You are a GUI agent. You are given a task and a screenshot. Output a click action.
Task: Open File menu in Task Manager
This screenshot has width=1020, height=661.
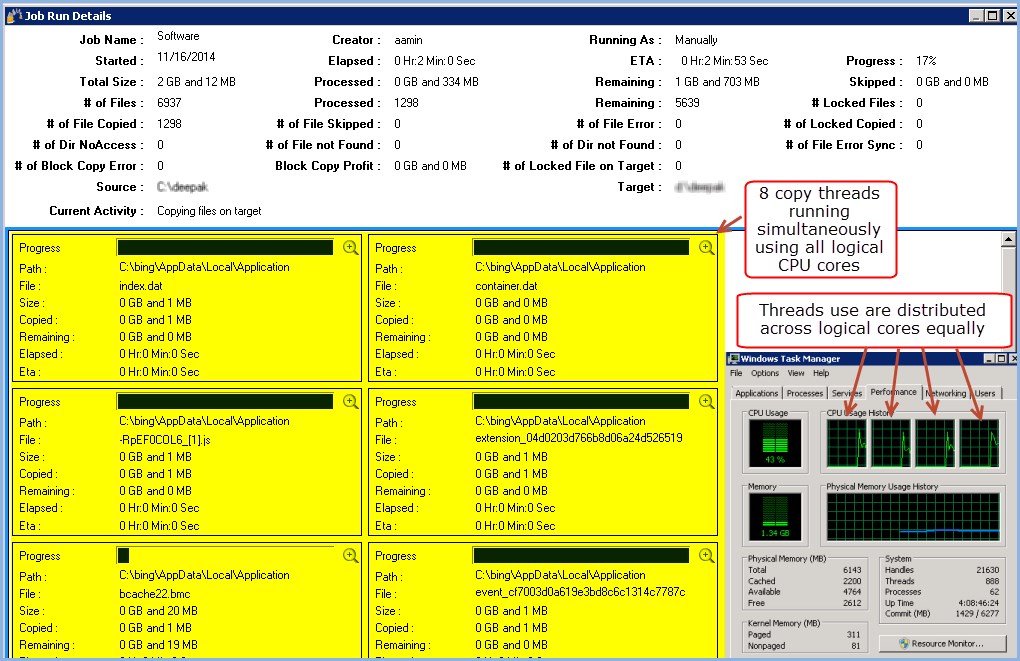coord(736,373)
